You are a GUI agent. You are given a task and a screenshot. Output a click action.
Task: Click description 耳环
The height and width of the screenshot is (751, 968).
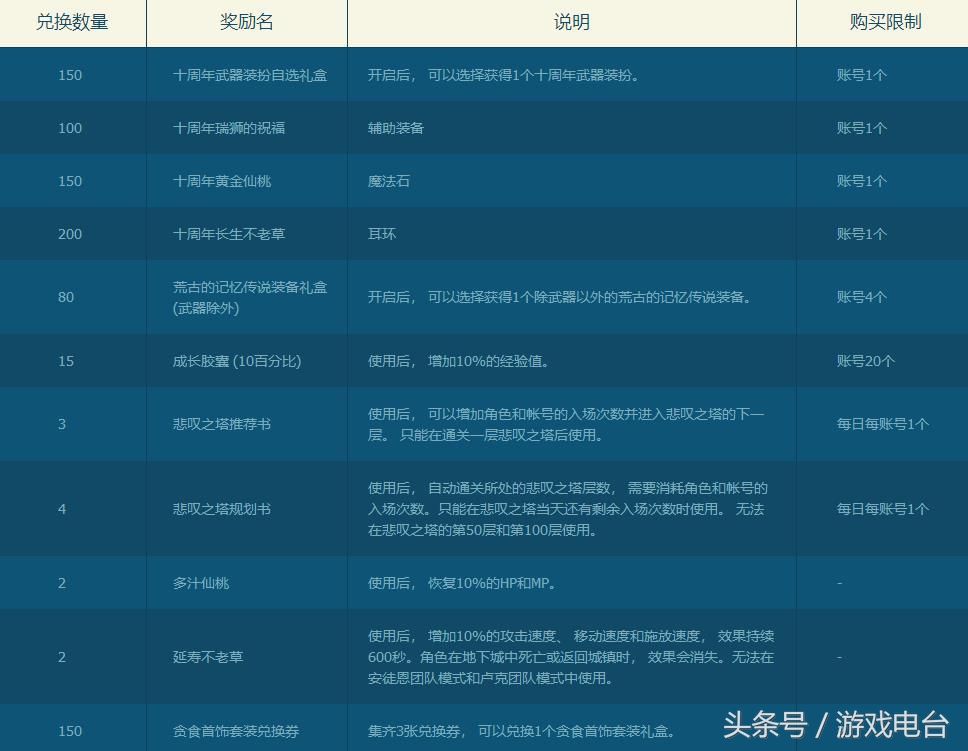pyautogui.click(x=382, y=235)
